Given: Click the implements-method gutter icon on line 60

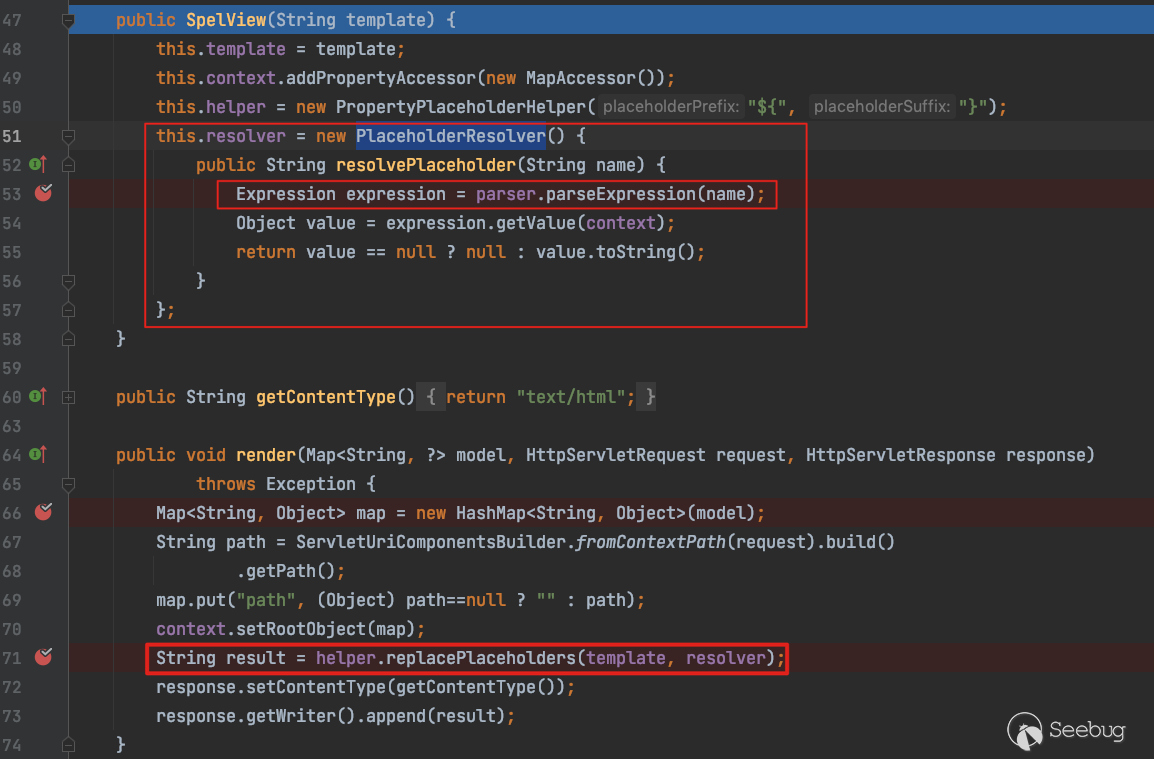Looking at the screenshot, I should tap(38, 397).
